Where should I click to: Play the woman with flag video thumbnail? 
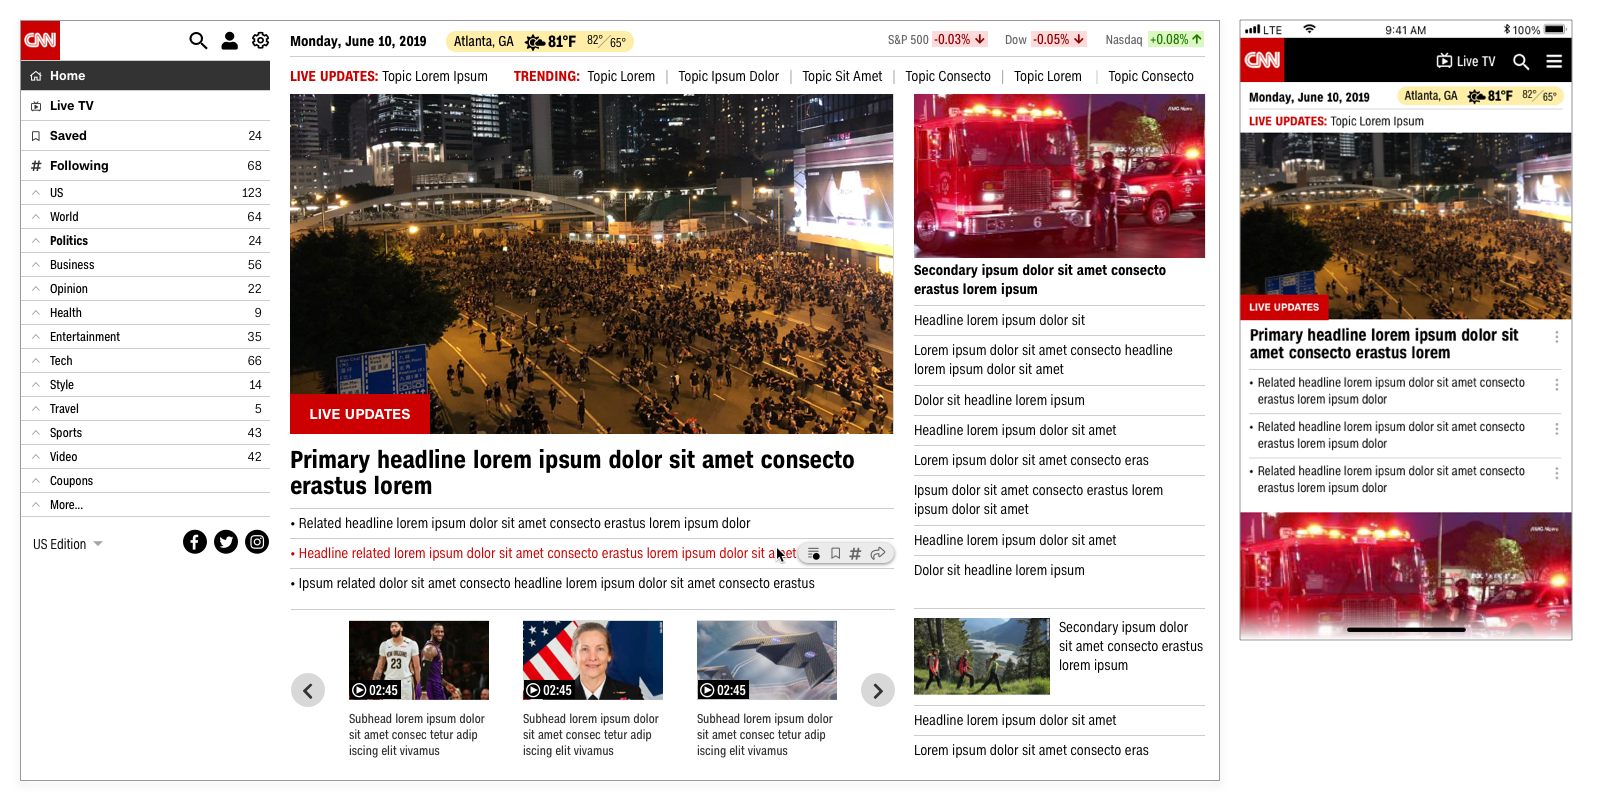click(593, 660)
